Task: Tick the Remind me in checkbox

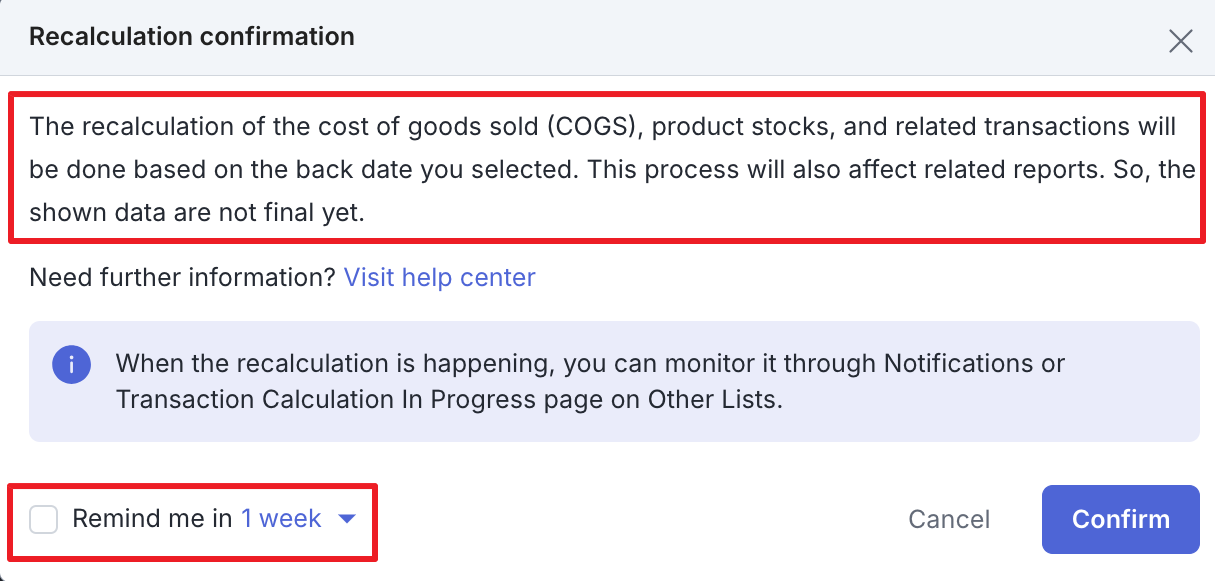Action: [x=44, y=519]
